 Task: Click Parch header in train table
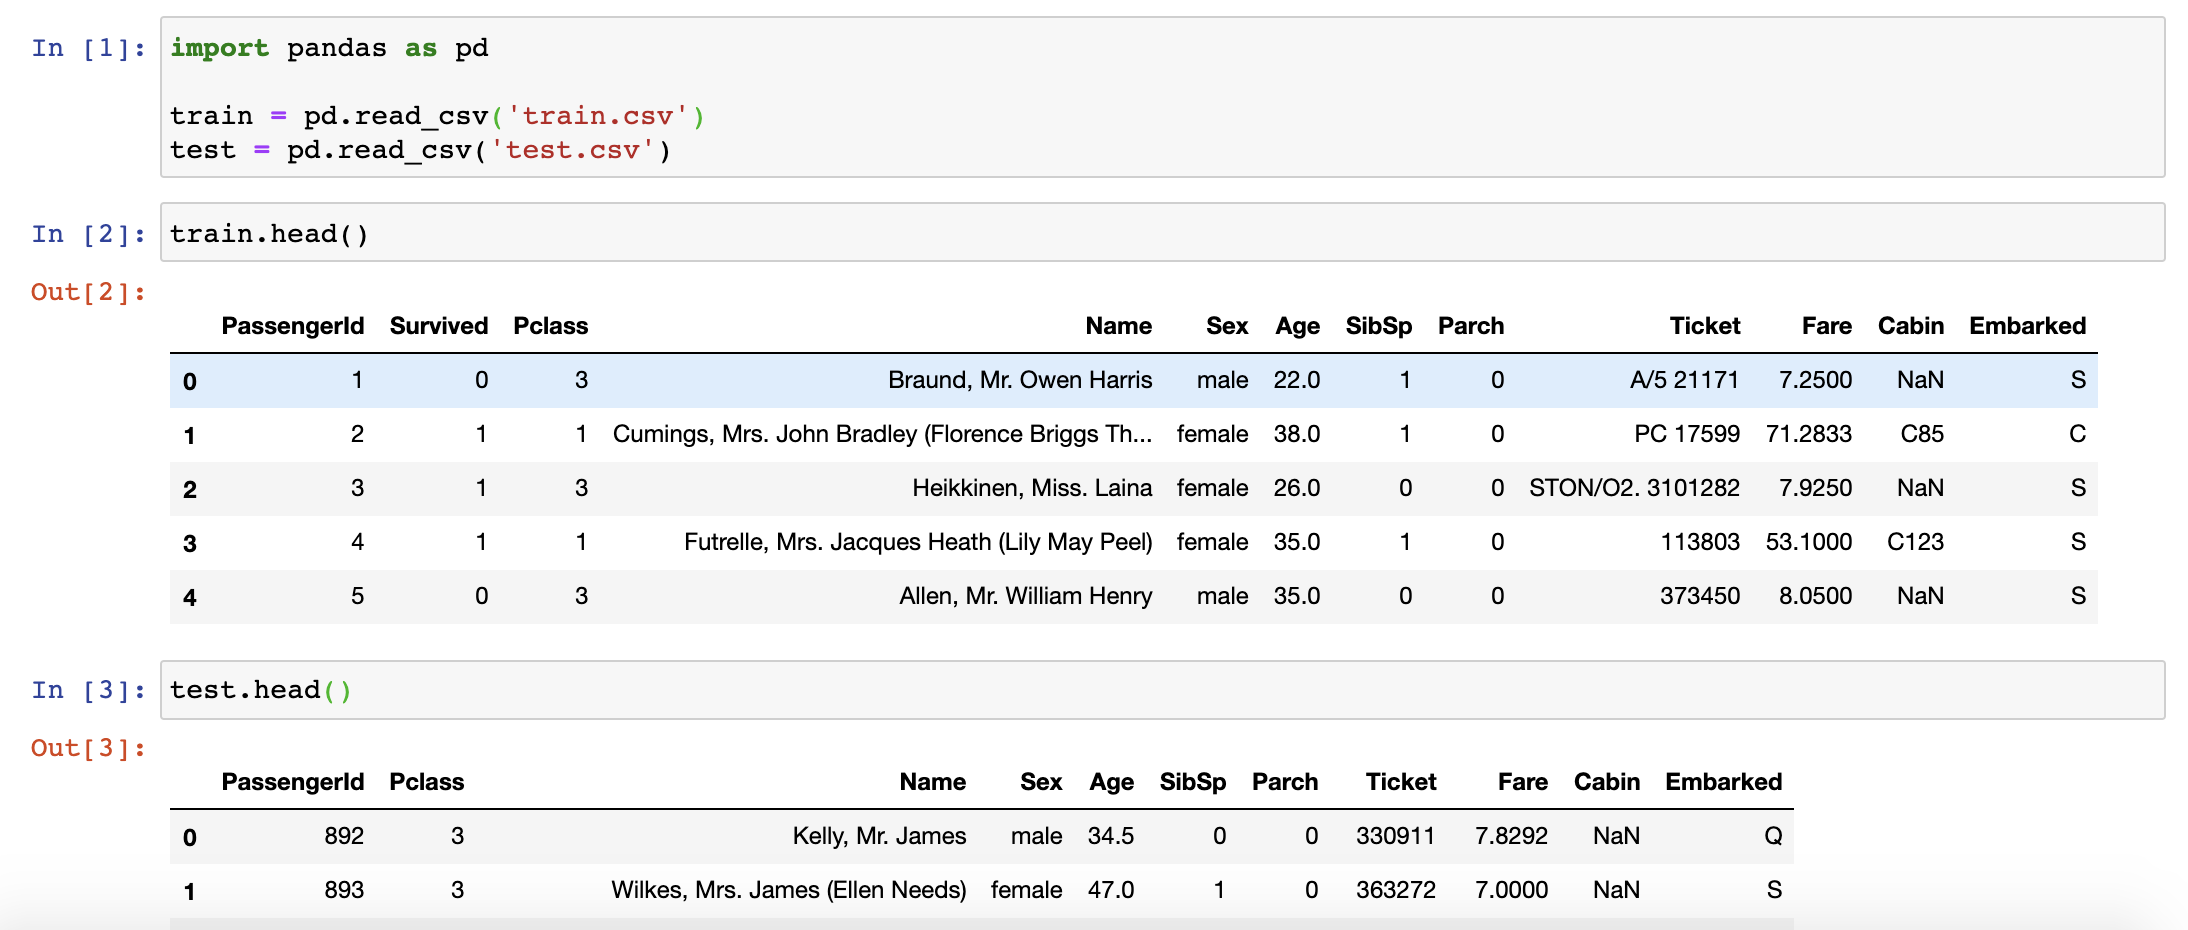coord(1471,326)
